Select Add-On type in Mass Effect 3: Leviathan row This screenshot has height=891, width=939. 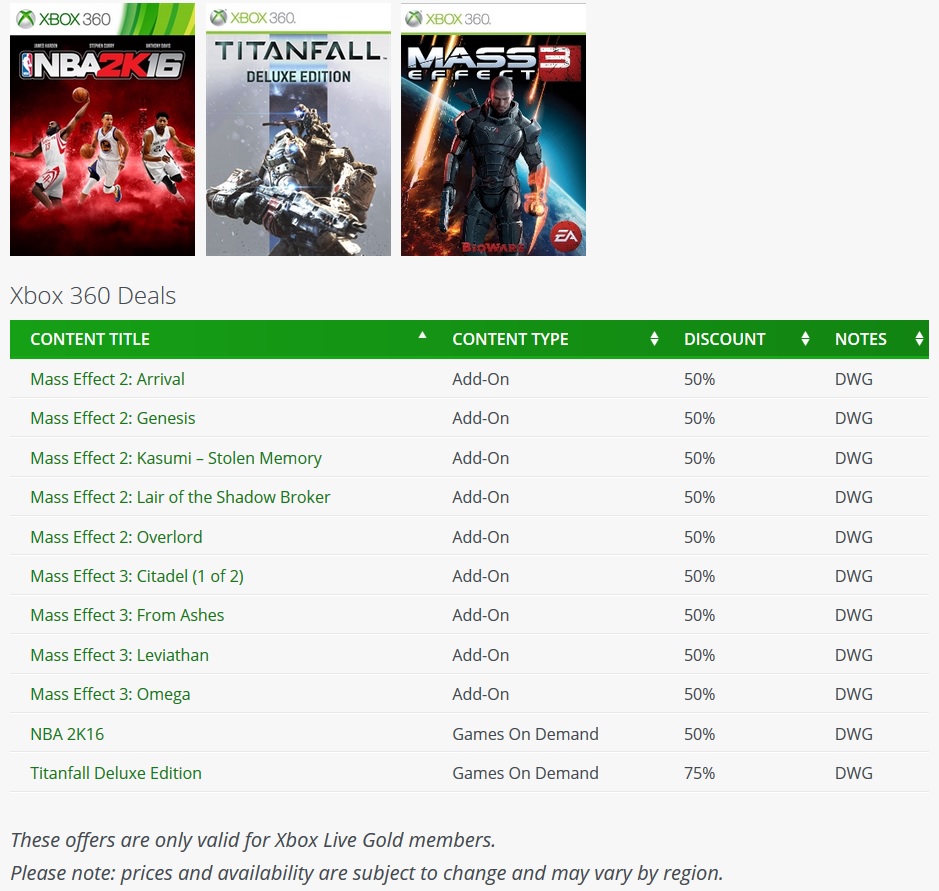click(481, 655)
